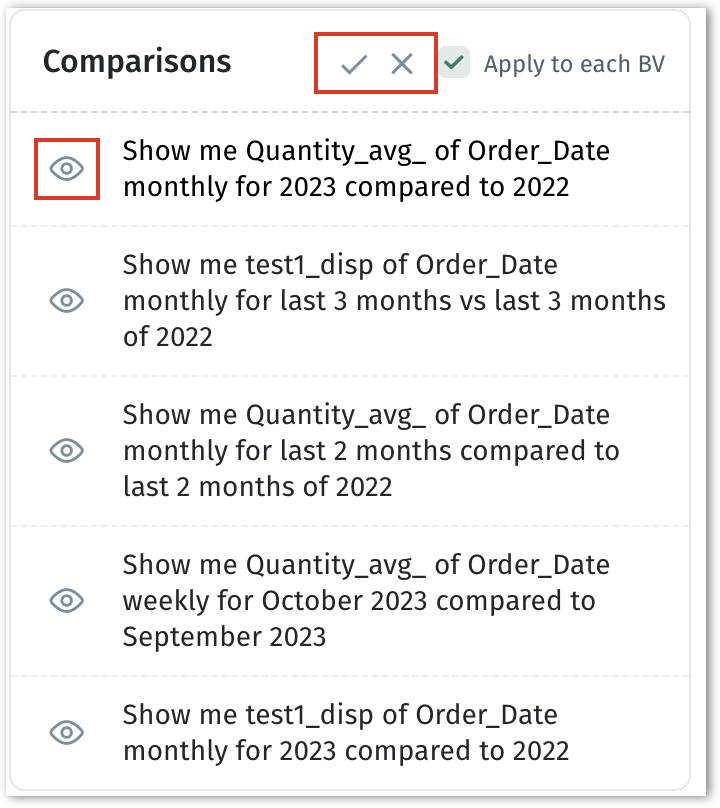The image size is (720, 808).
Task: Toggle visibility of test1_disp last 3 months comparison
Action: pyautogui.click(x=67, y=300)
